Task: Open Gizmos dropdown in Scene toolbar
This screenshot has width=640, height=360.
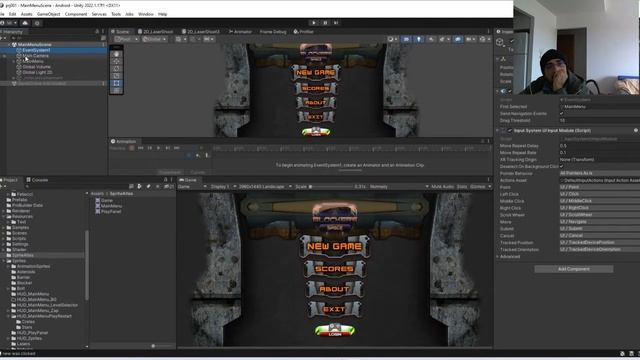Action: pyautogui.click(x=484, y=39)
